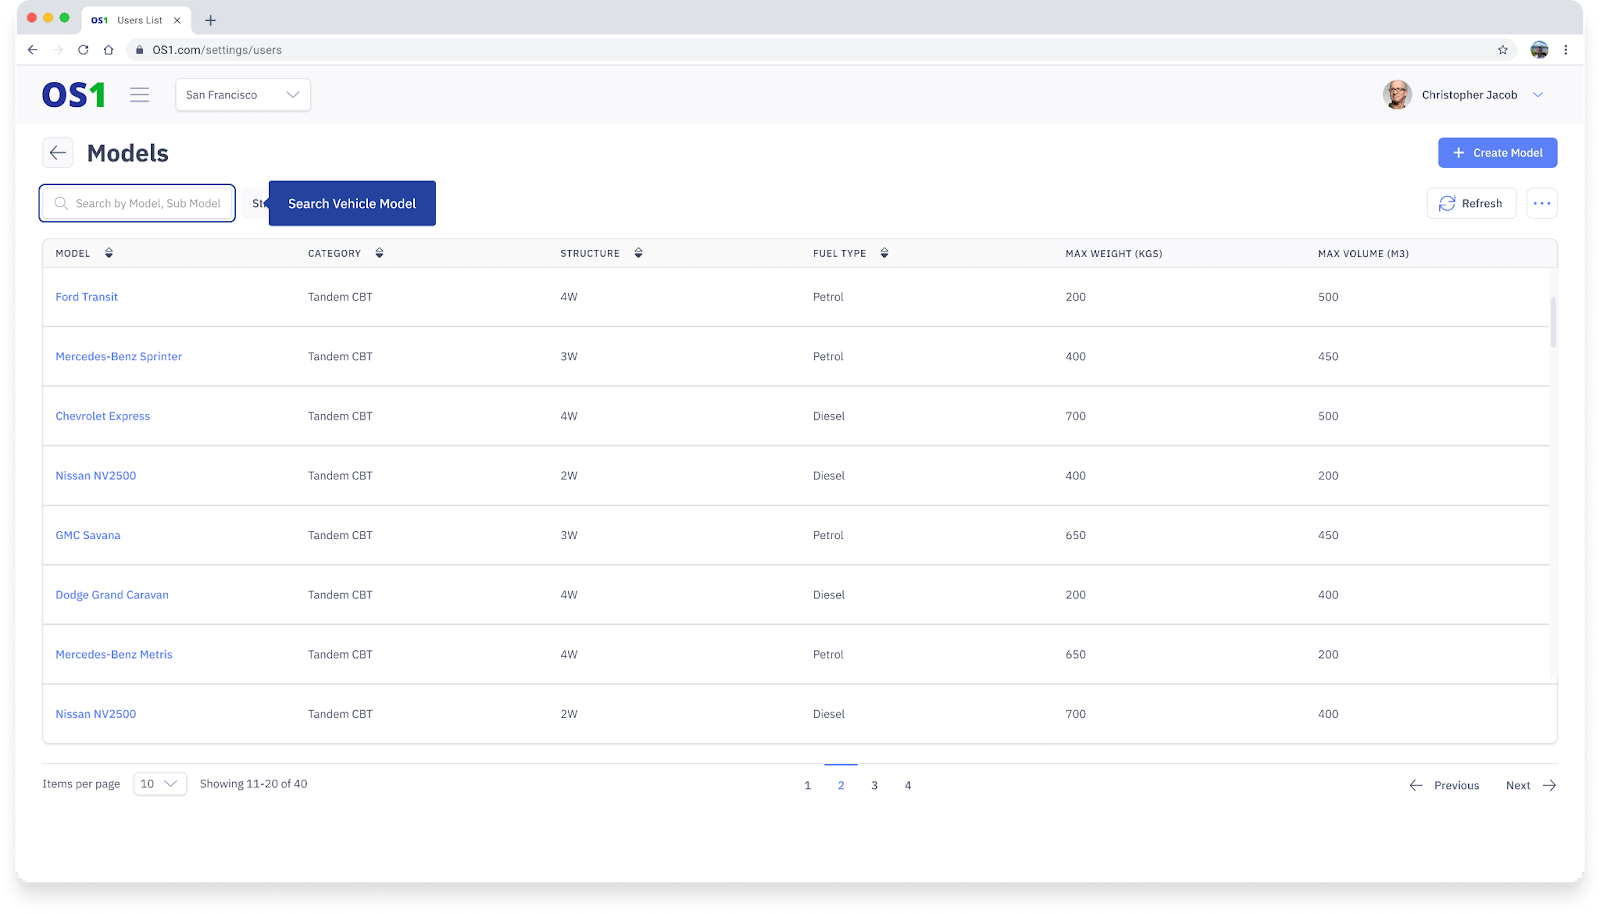Screen dimensions: 1600x914
Task: Sort table by the Model column
Action: 109,253
